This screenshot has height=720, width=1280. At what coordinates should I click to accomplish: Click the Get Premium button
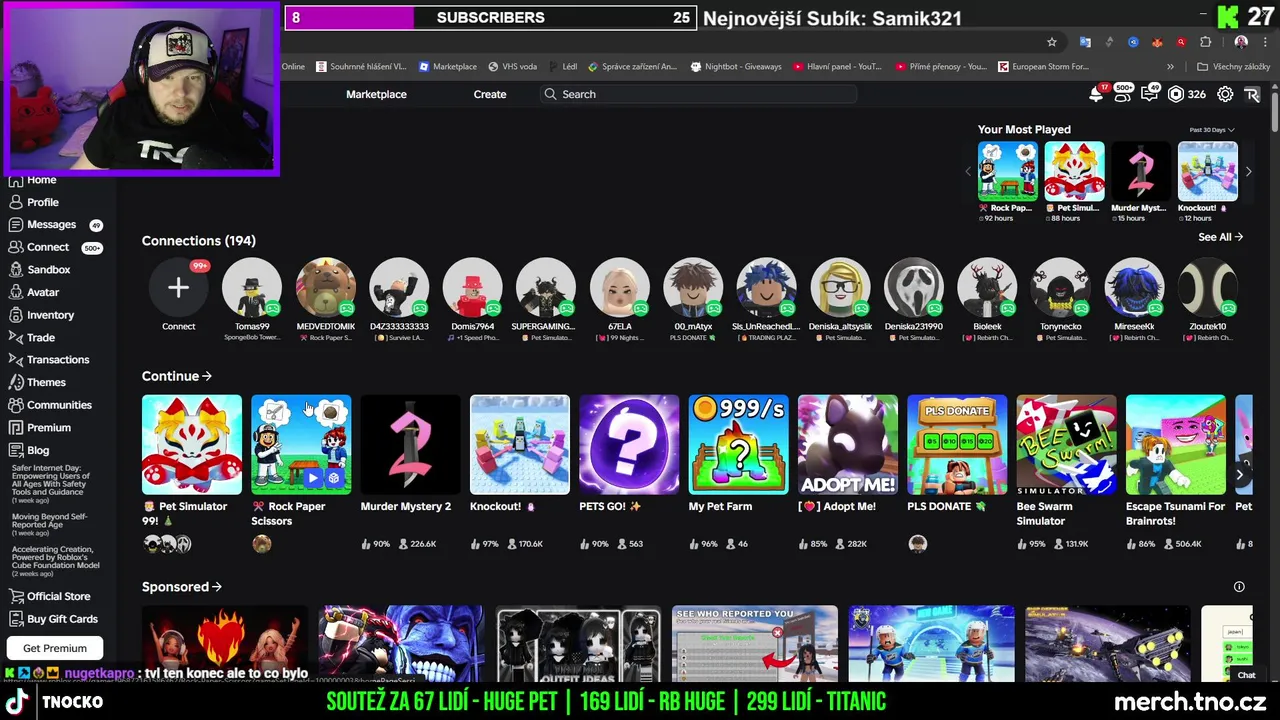click(x=55, y=648)
